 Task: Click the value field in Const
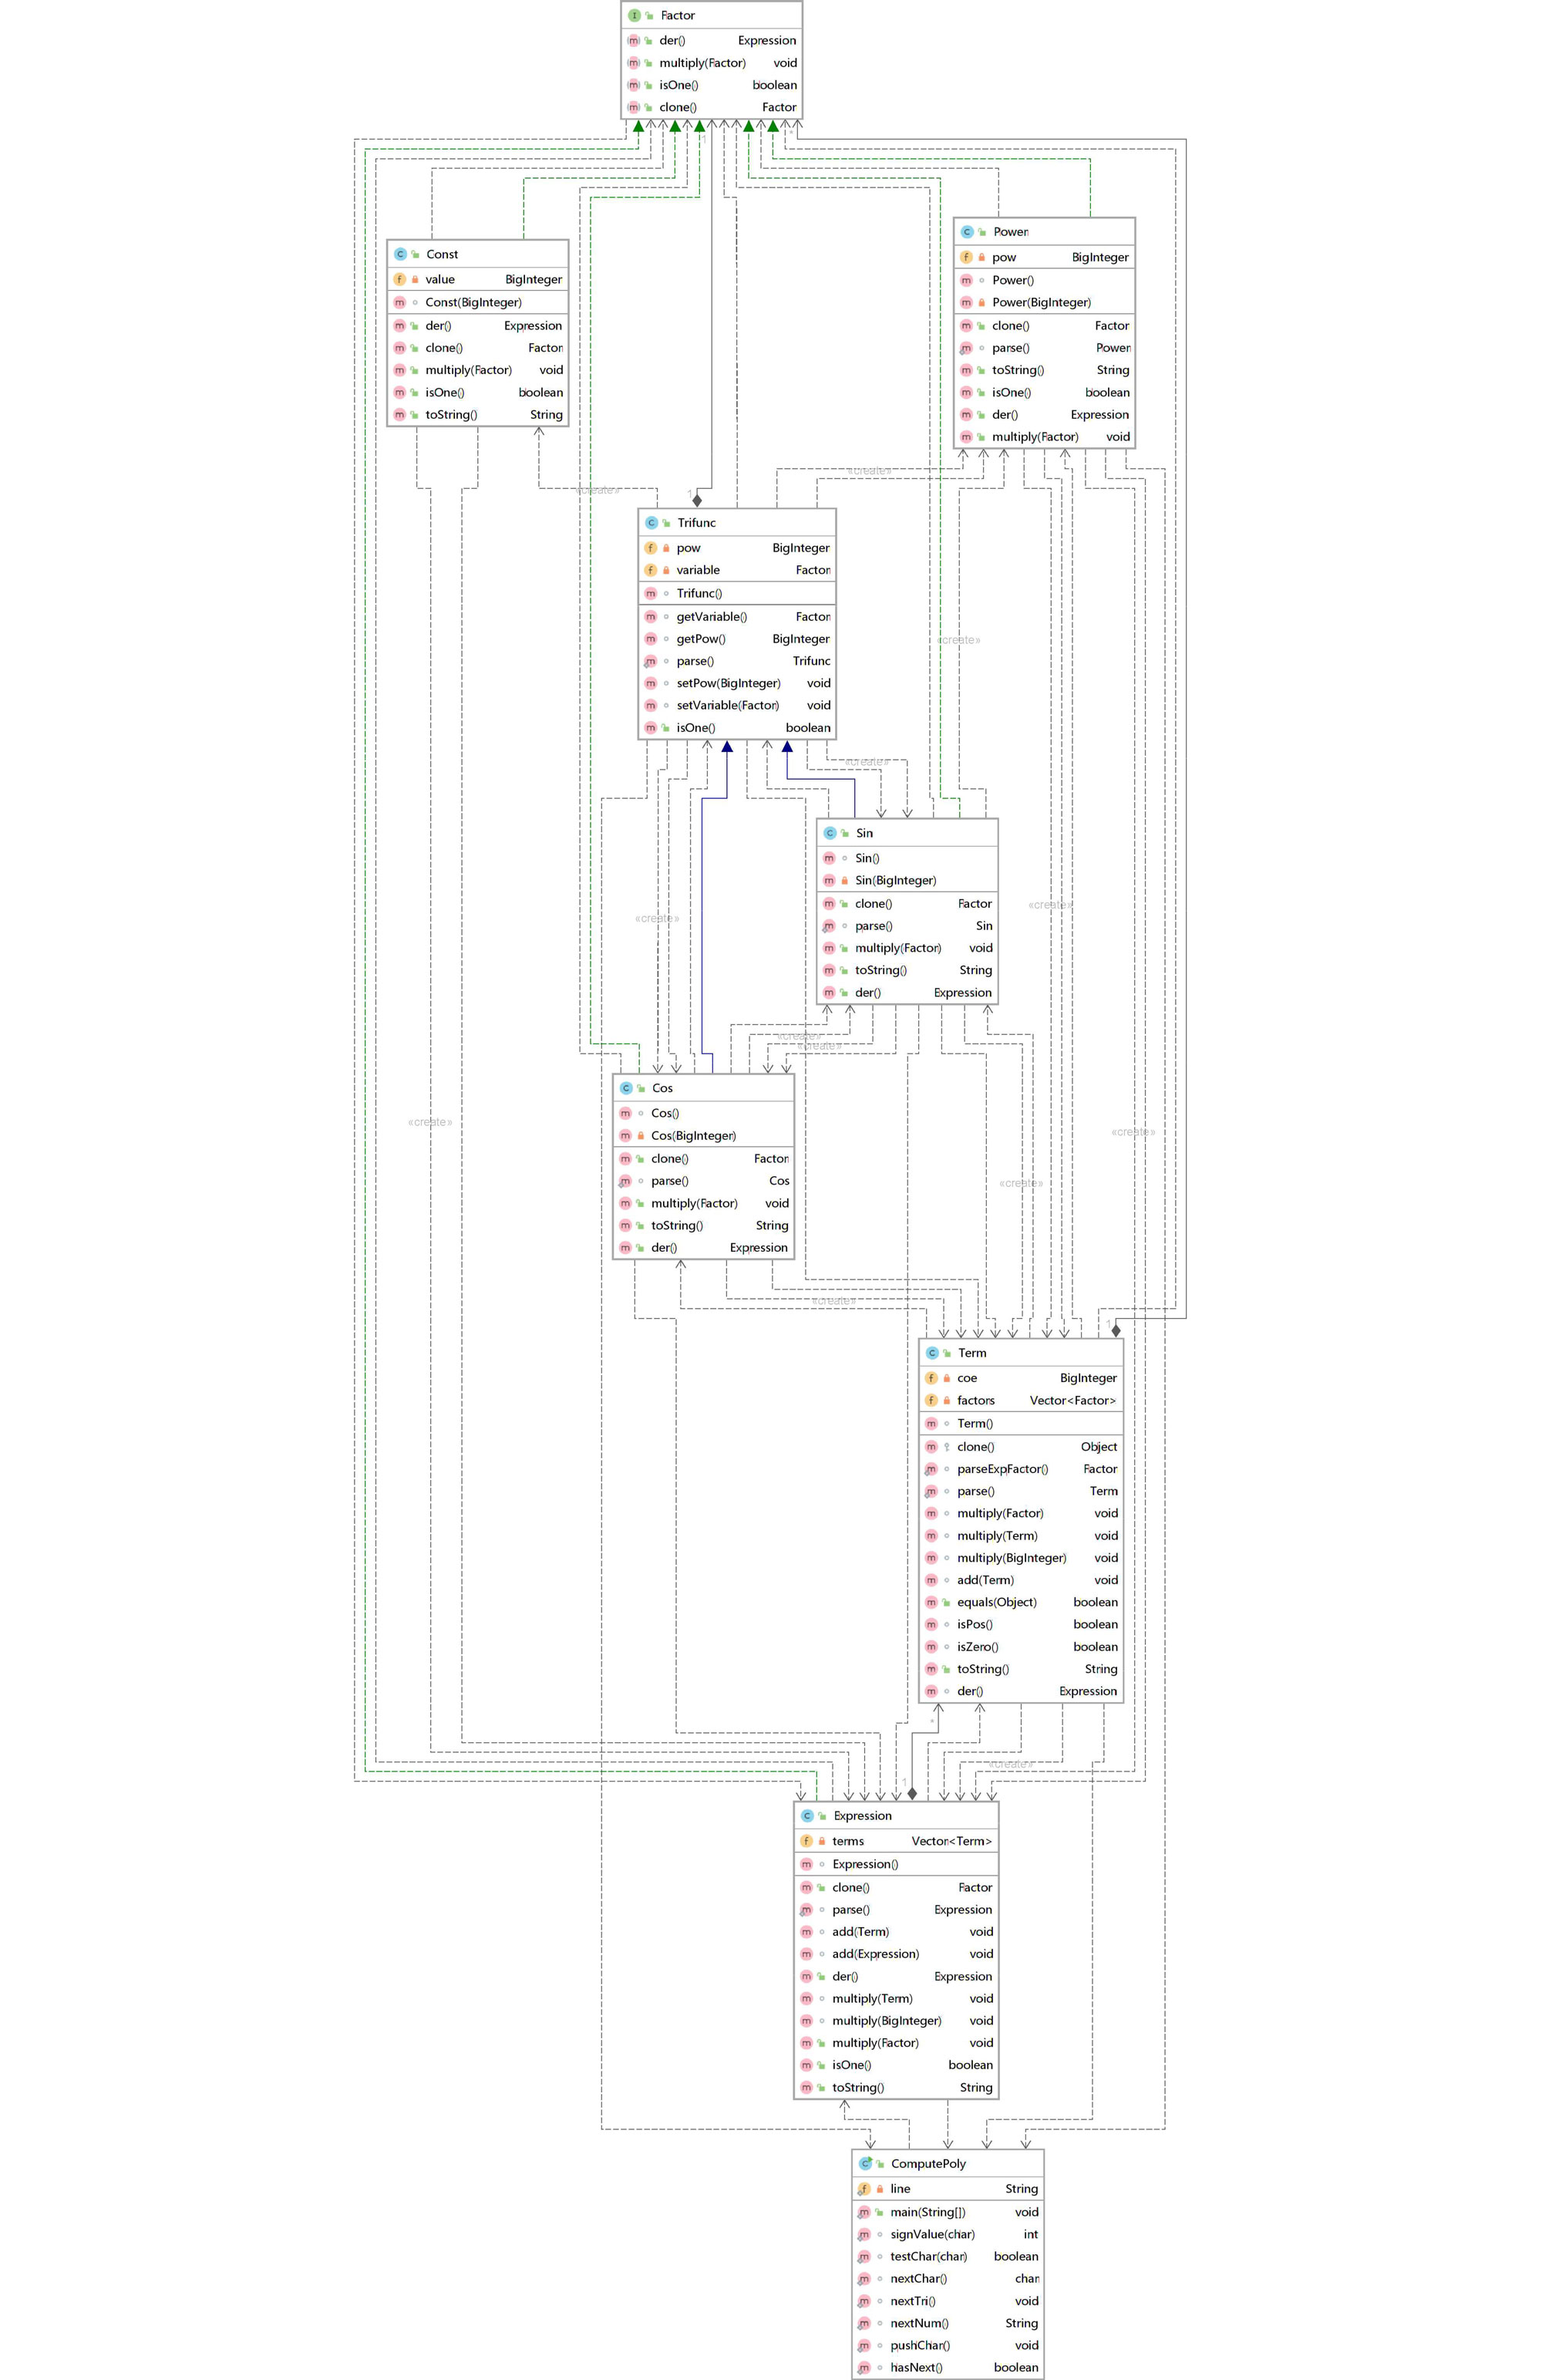coord(440,279)
